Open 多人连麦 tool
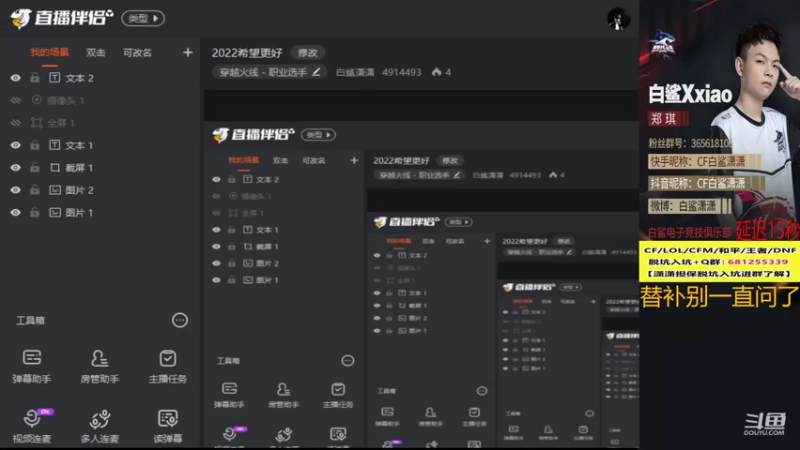 coord(99,426)
